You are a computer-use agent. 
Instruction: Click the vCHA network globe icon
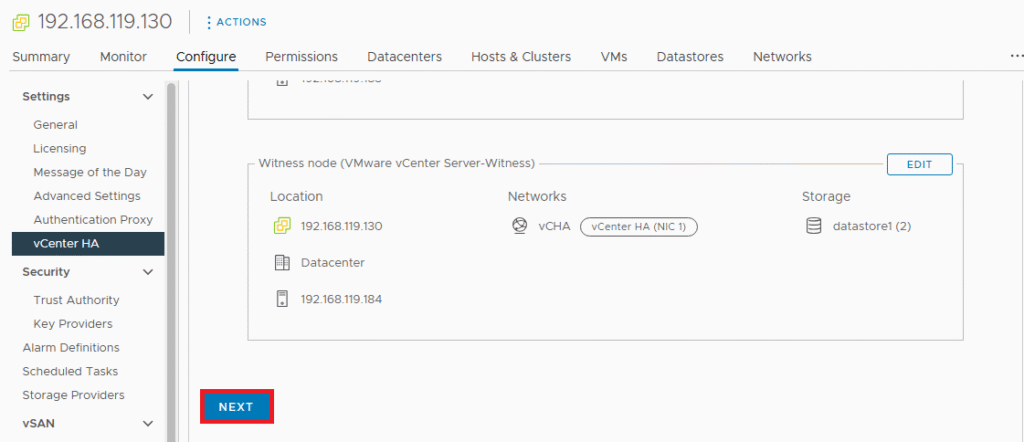click(x=519, y=227)
